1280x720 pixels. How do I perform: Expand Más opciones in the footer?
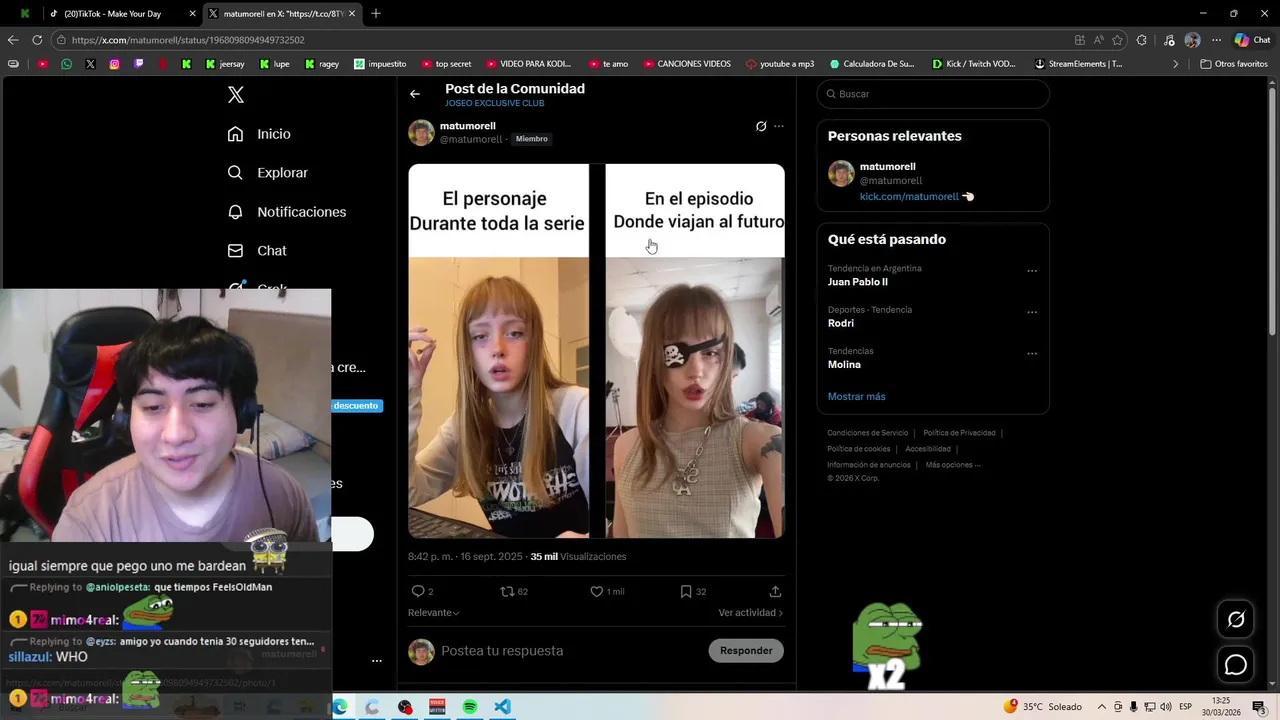[953, 465]
